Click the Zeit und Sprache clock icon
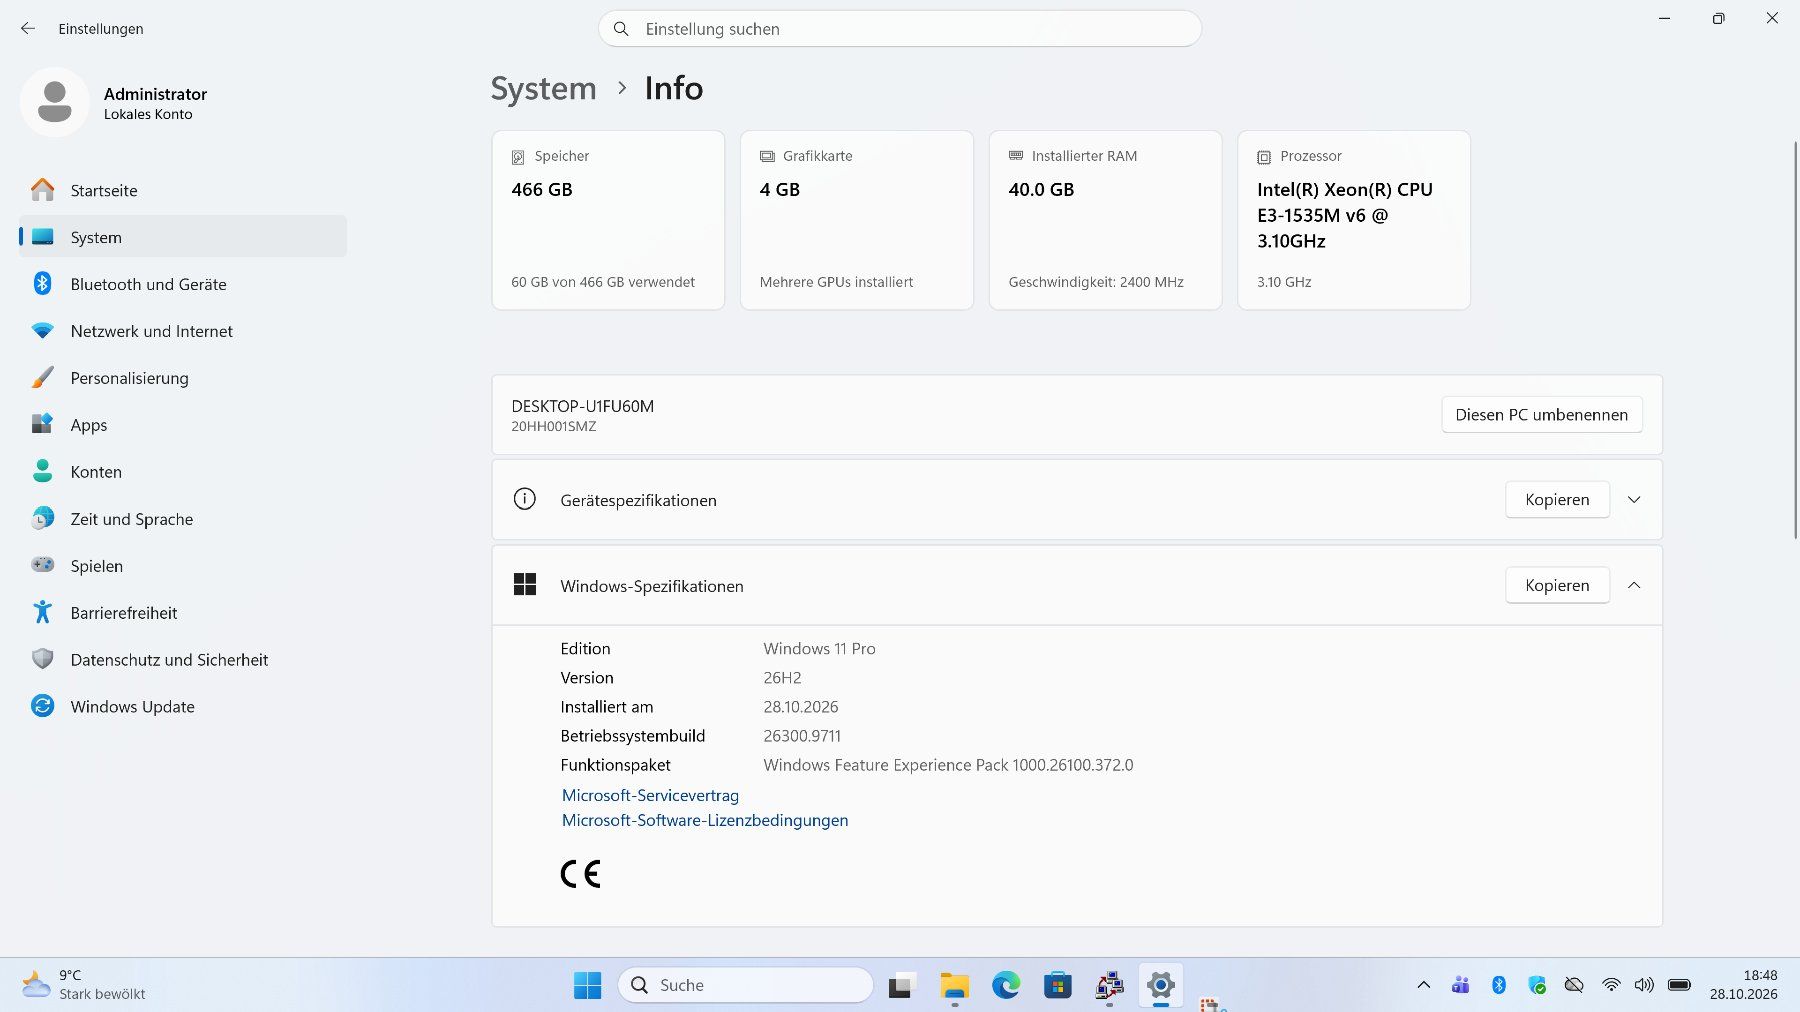This screenshot has height=1012, width=1800. pyautogui.click(x=42, y=518)
